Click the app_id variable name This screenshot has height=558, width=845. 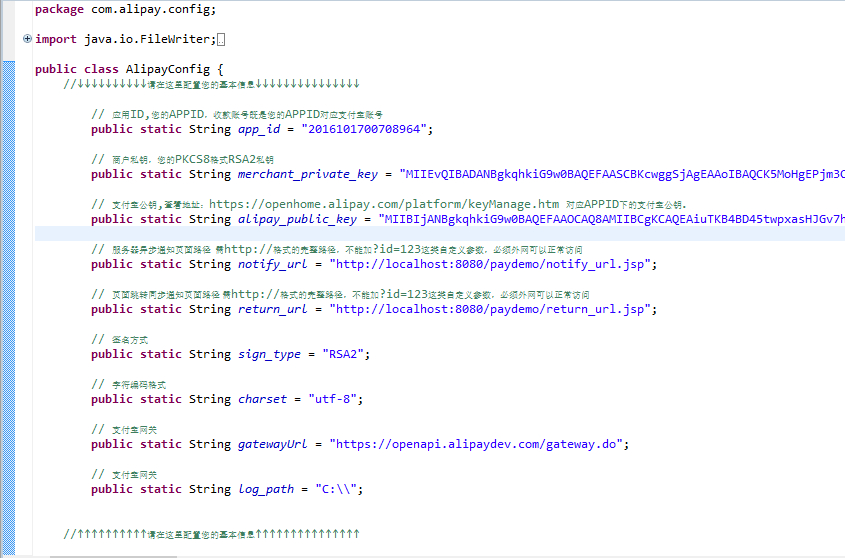(259, 129)
